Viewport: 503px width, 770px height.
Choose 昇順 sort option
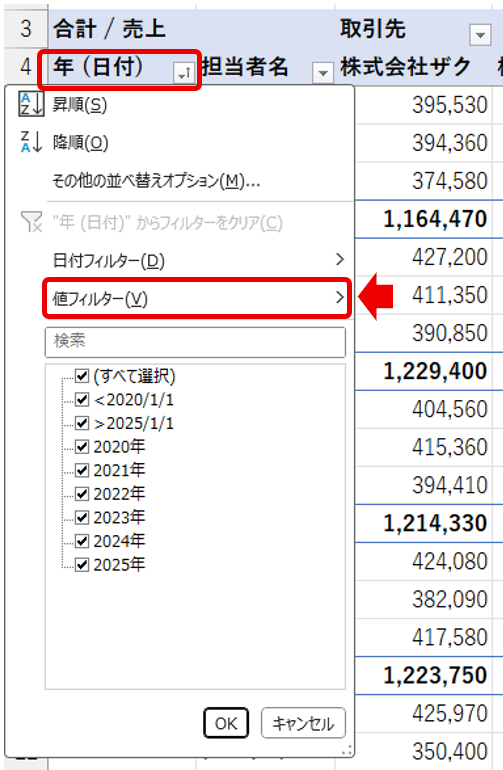coord(80,105)
